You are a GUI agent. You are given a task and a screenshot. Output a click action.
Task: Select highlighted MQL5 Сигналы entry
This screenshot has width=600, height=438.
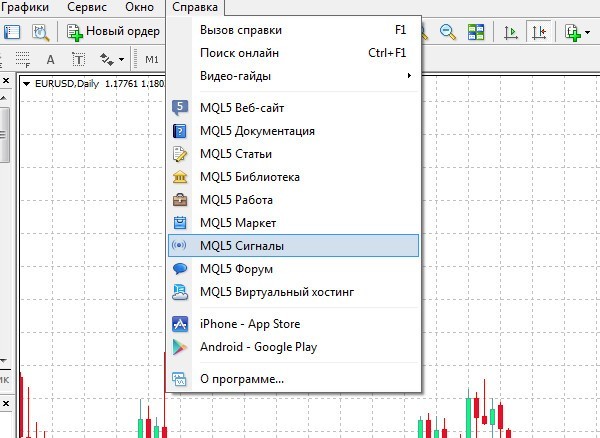293,246
